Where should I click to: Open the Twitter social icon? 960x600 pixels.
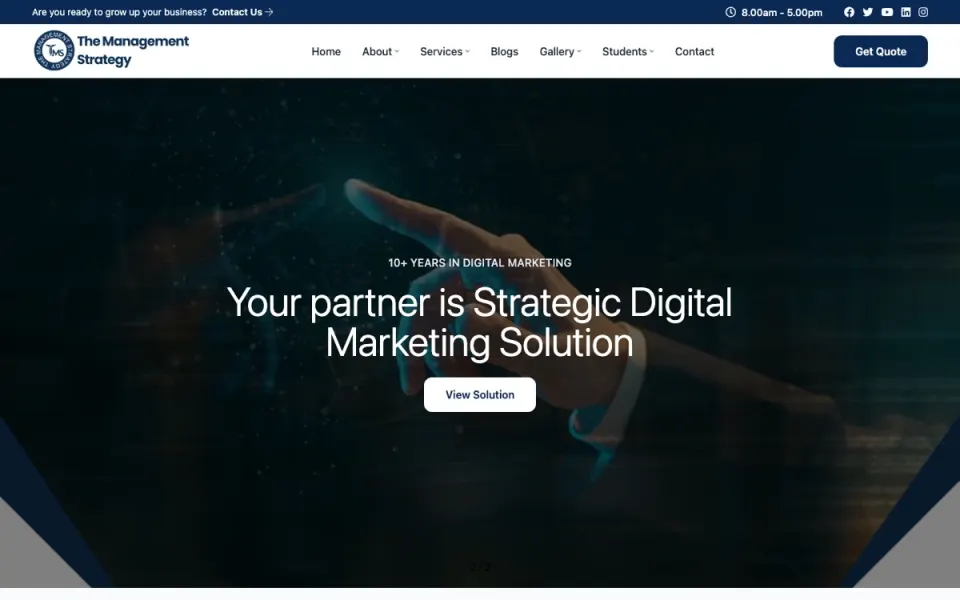868,12
